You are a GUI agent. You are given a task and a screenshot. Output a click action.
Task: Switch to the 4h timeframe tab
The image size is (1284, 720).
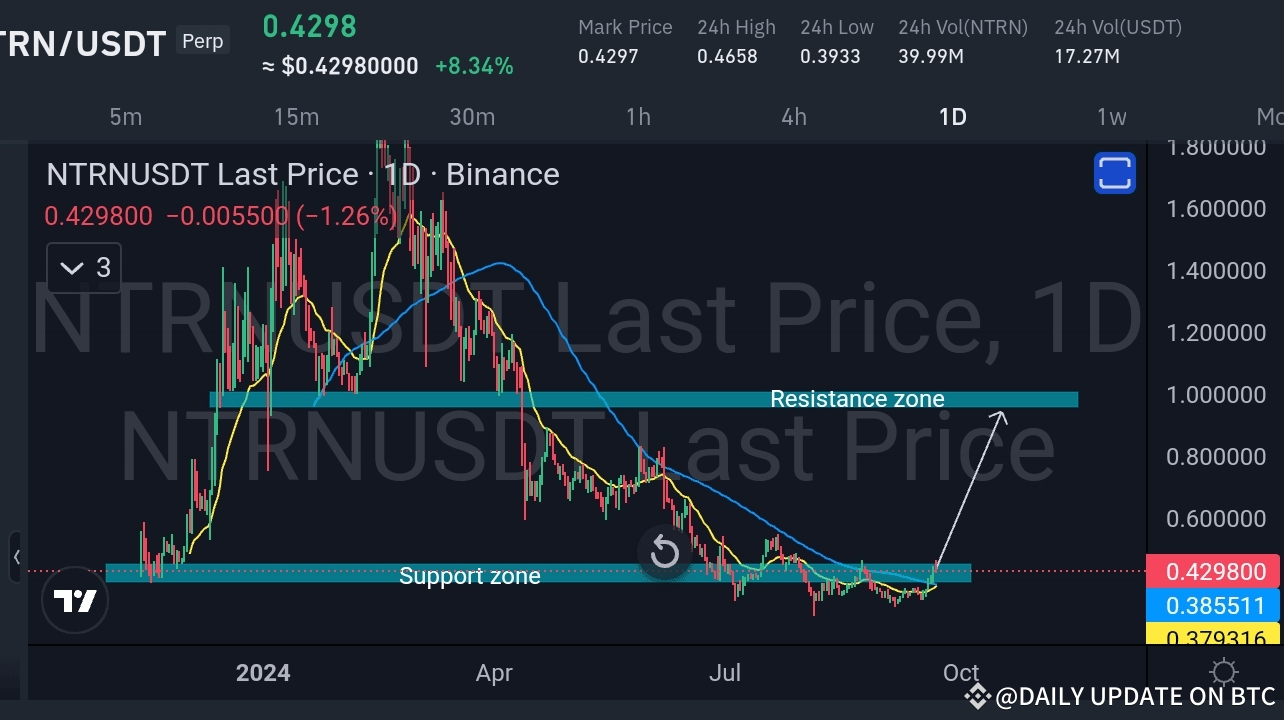click(x=793, y=116)
